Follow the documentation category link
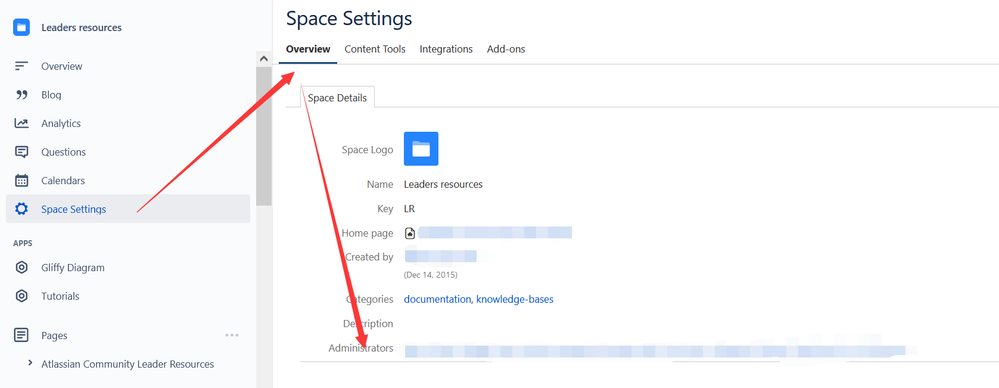 tap(438, 299)
